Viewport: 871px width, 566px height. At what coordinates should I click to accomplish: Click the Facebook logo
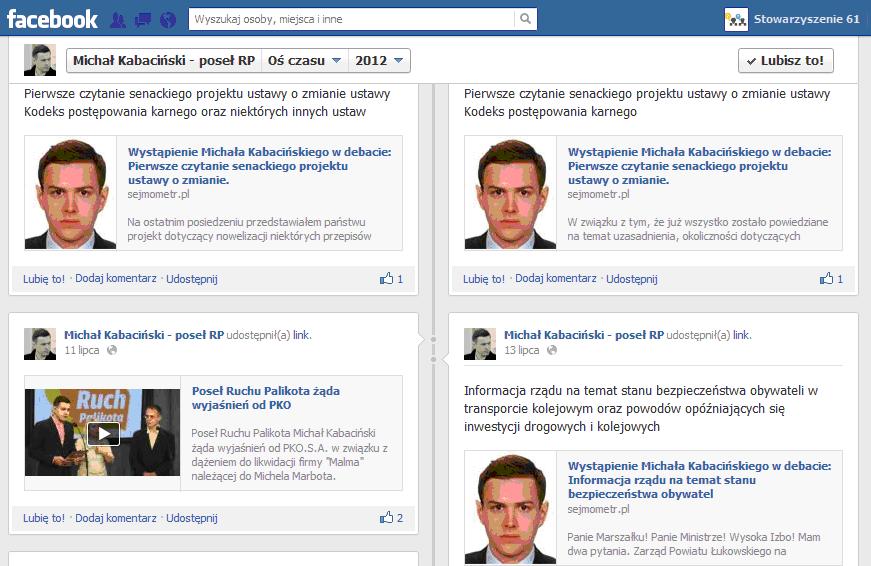click(52, 19)
